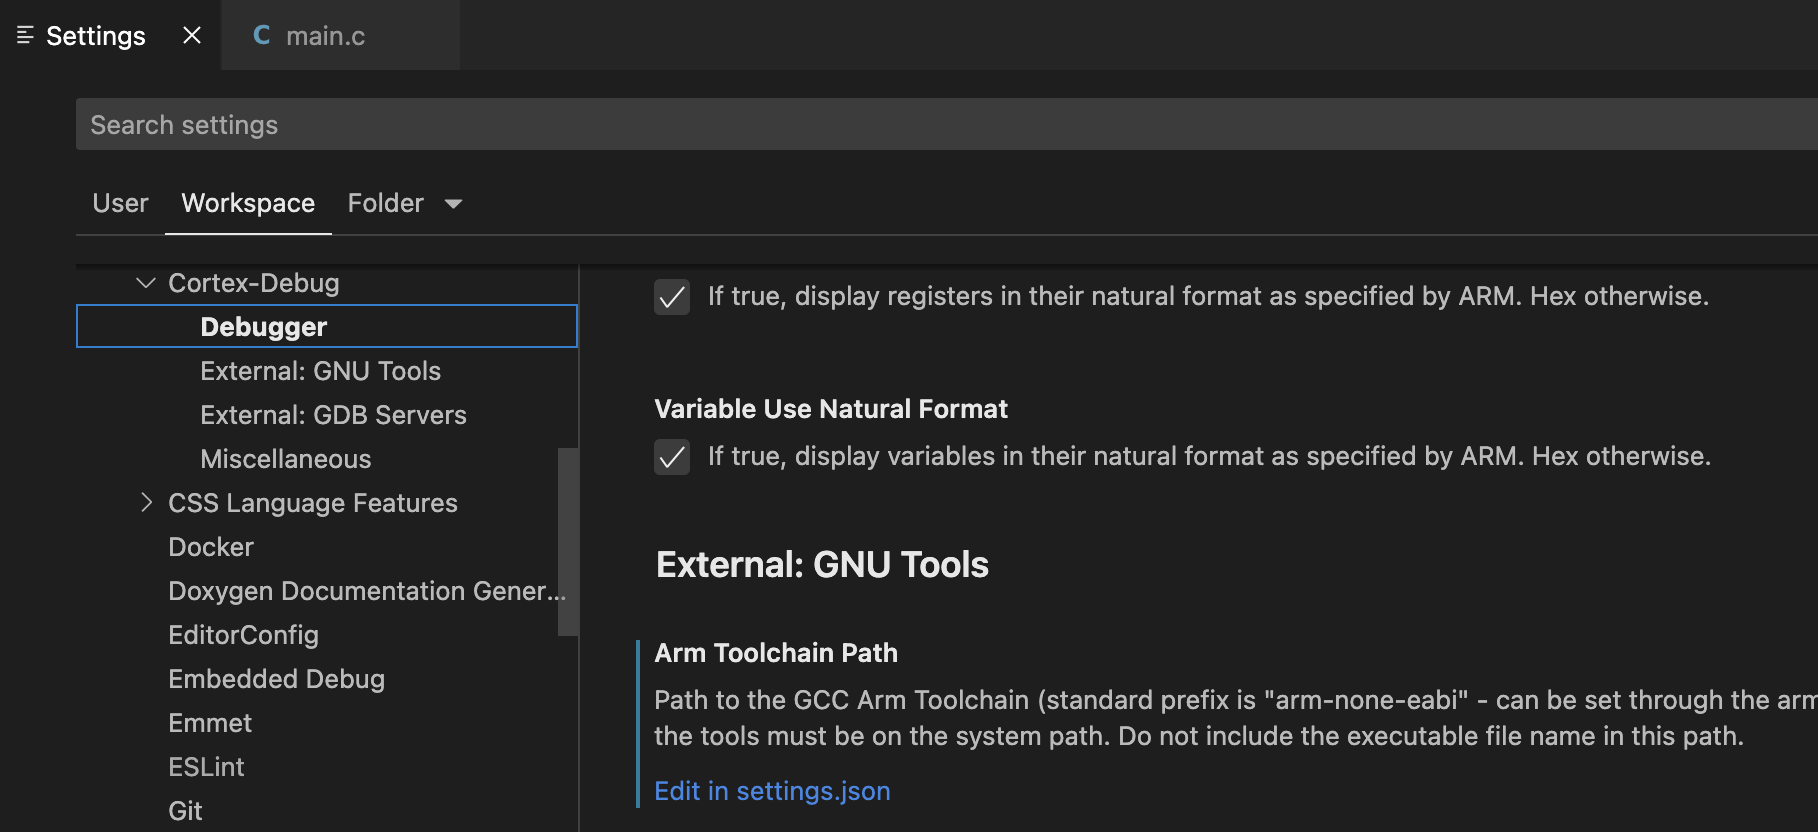Open the Git settings category

(x=185, y=811)
